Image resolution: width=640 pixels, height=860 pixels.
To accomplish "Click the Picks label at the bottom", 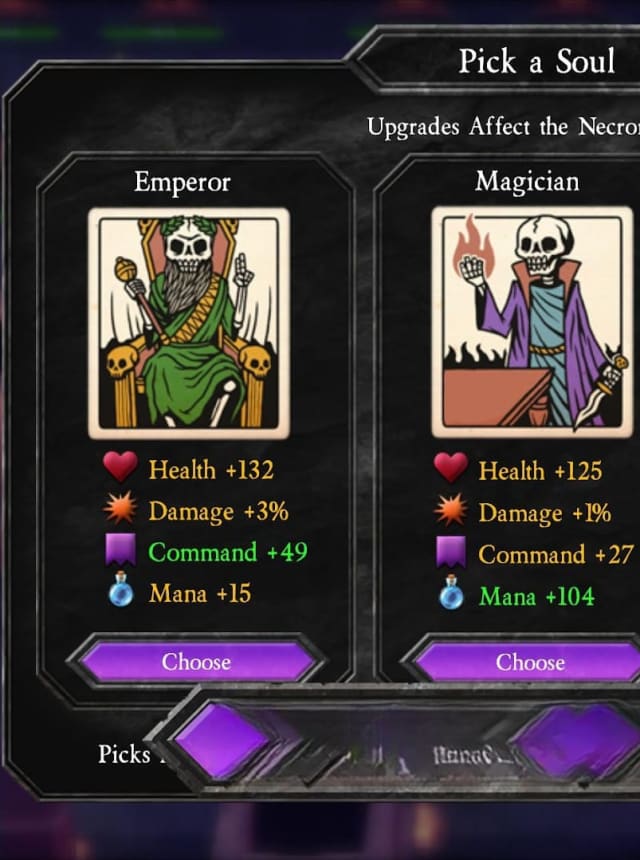I will click(x=124, y=754).
